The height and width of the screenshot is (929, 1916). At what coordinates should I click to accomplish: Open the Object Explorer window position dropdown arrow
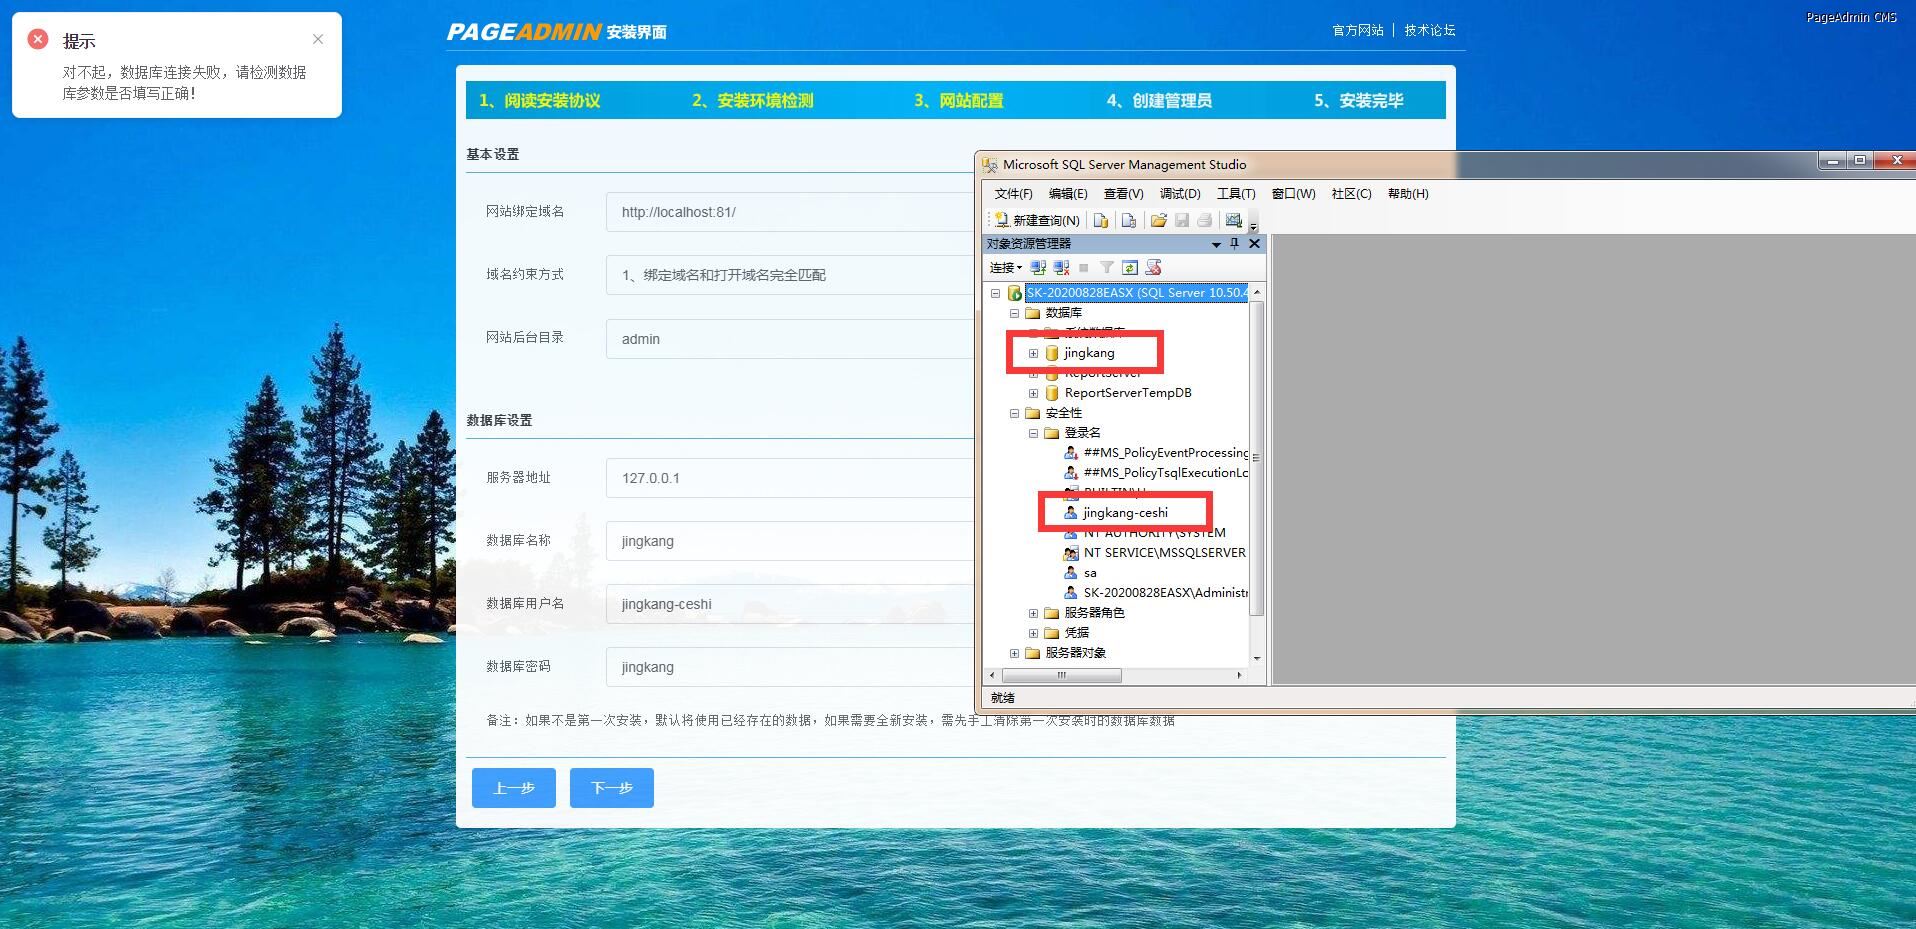1216,244
